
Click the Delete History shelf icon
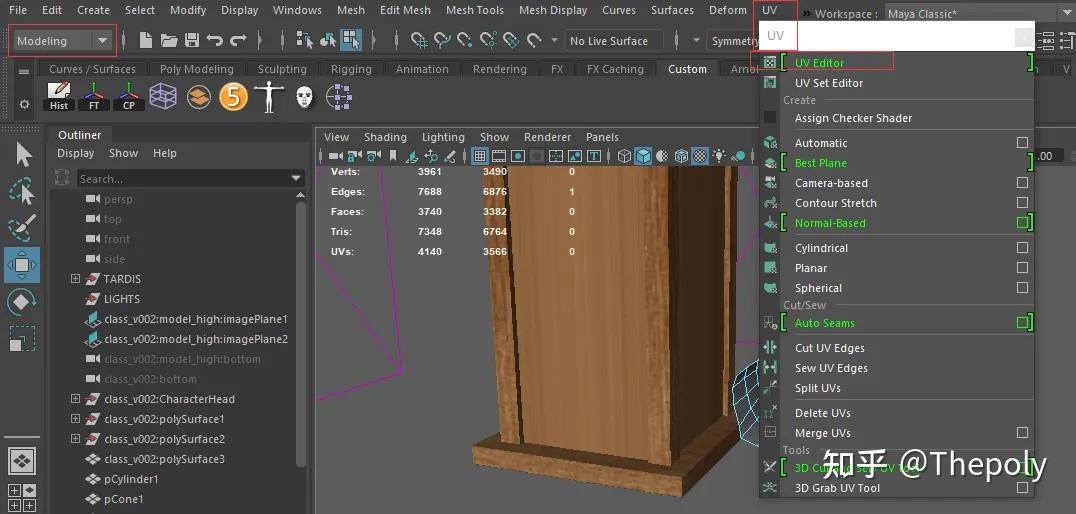click(x=60, y=97)
